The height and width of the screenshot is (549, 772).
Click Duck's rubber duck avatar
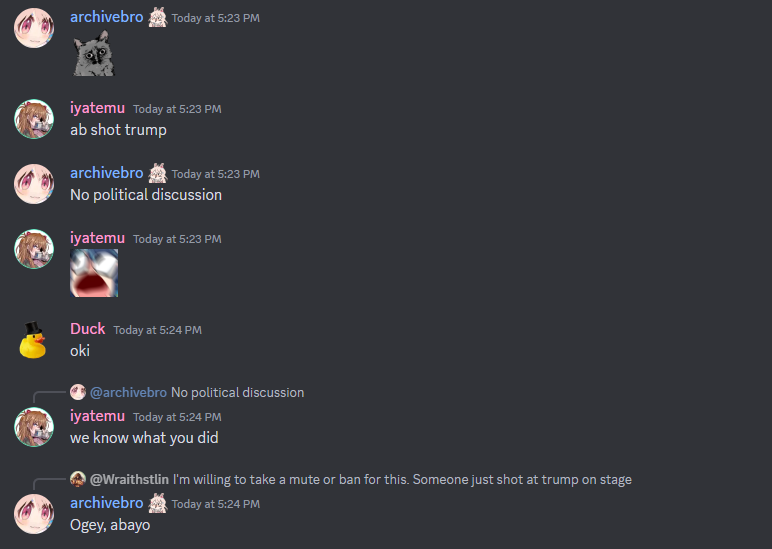tap(34, 340)
